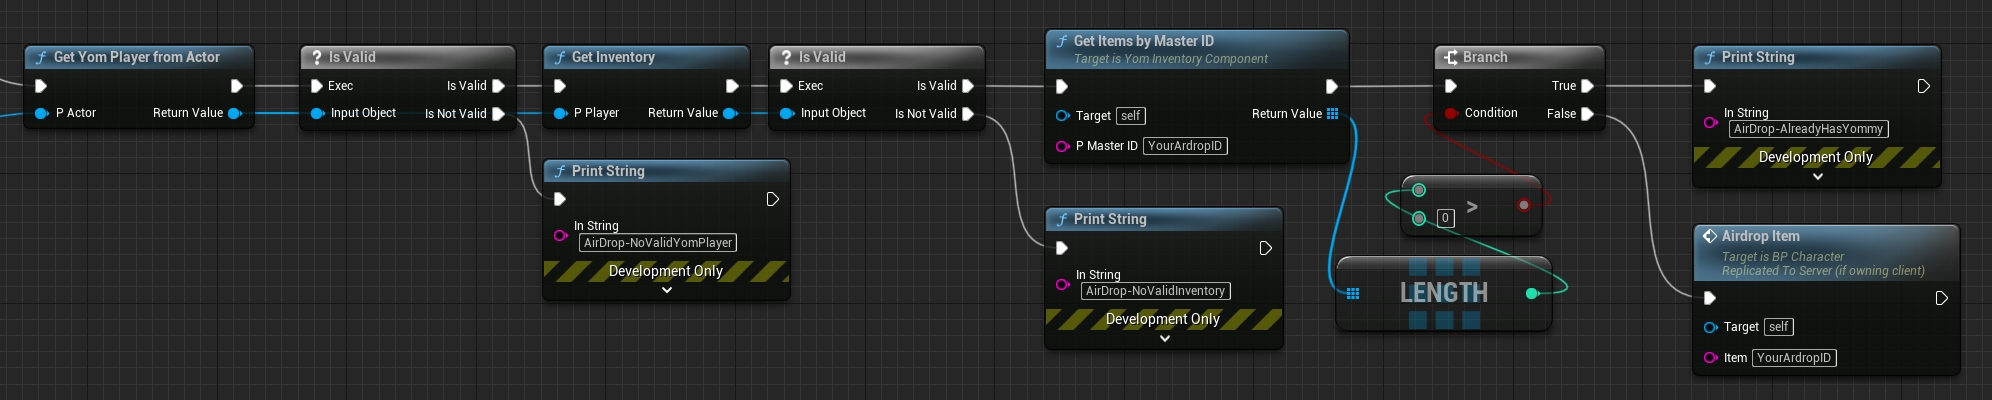Expand the AirDrop-AlreadyHasYommy Print String node
The width and height of the screenshot is (1992, 400).
pyautogui.click(x=1817, y=176)
